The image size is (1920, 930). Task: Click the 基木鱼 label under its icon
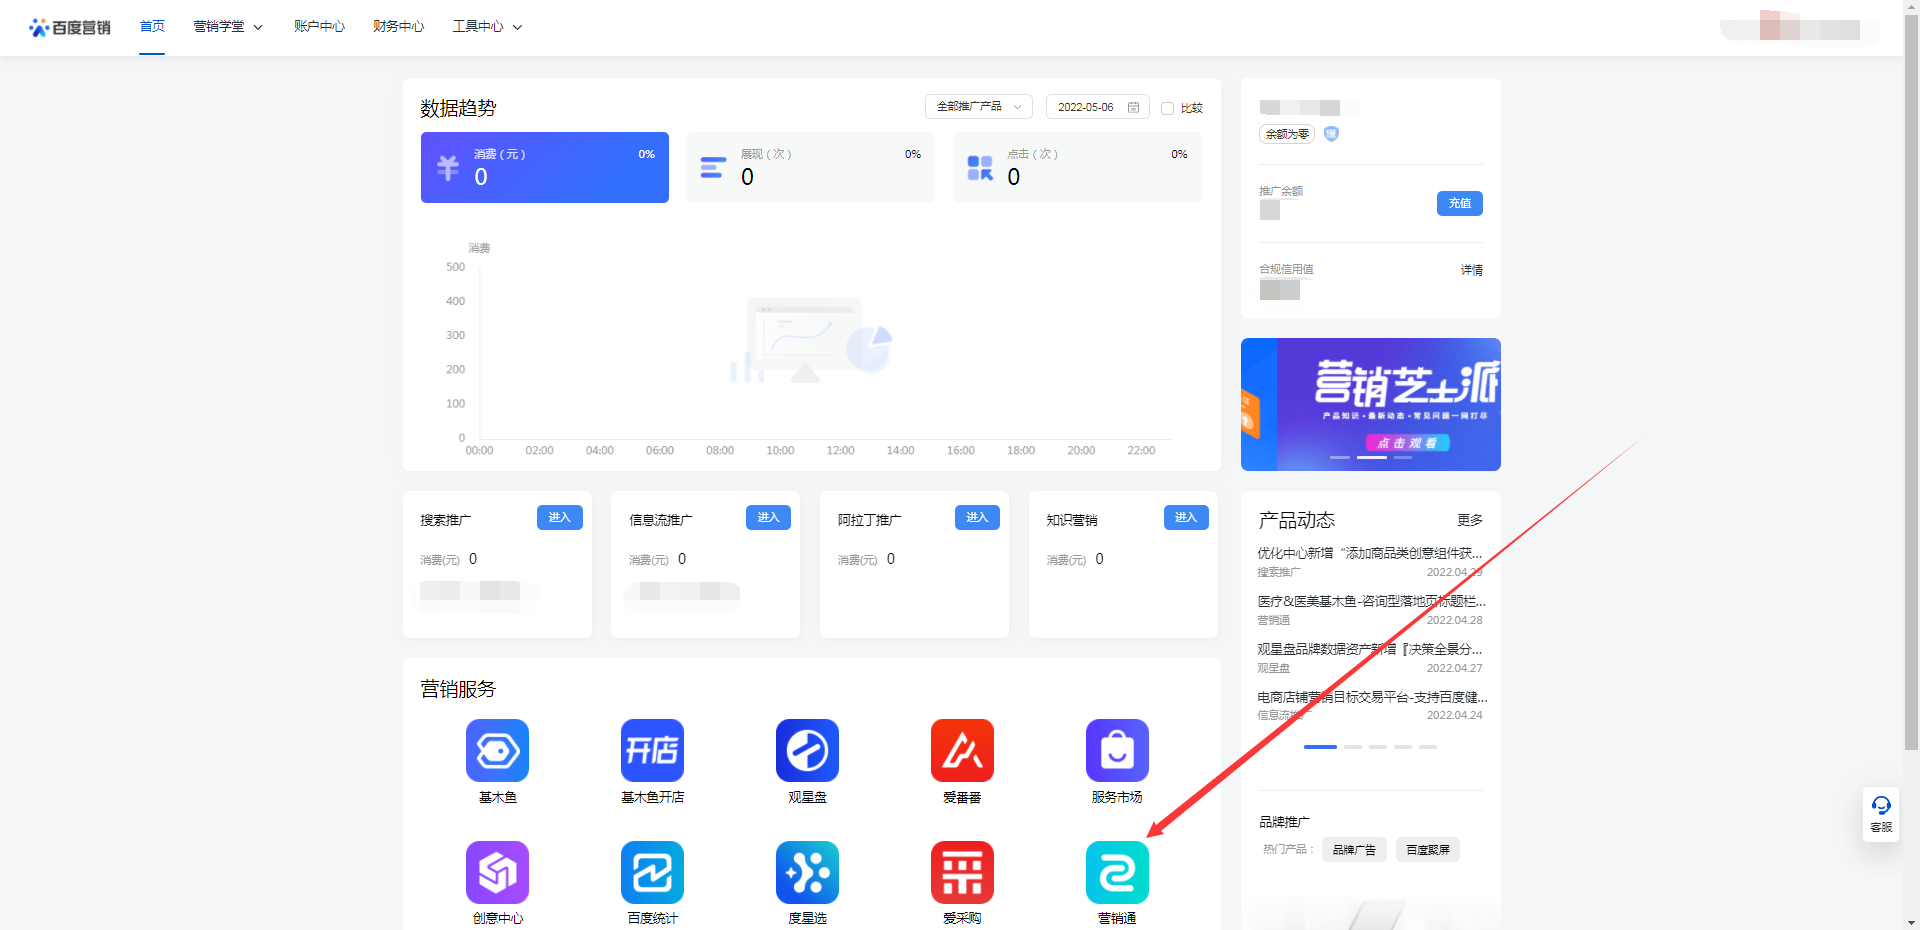pyautogui.click(x=497, y=797)
